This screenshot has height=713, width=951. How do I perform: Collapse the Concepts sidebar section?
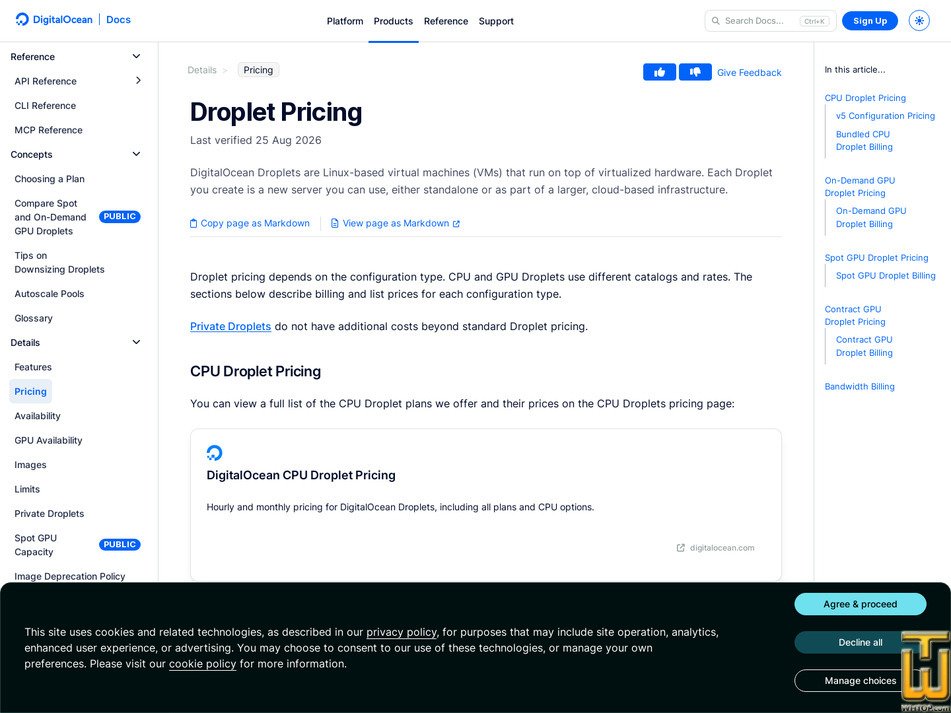tap(136, 154)
